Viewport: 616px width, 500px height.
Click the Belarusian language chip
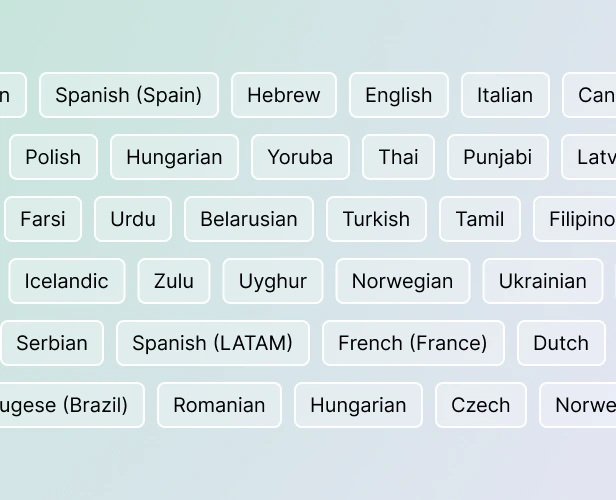click(x=248, y=219)
